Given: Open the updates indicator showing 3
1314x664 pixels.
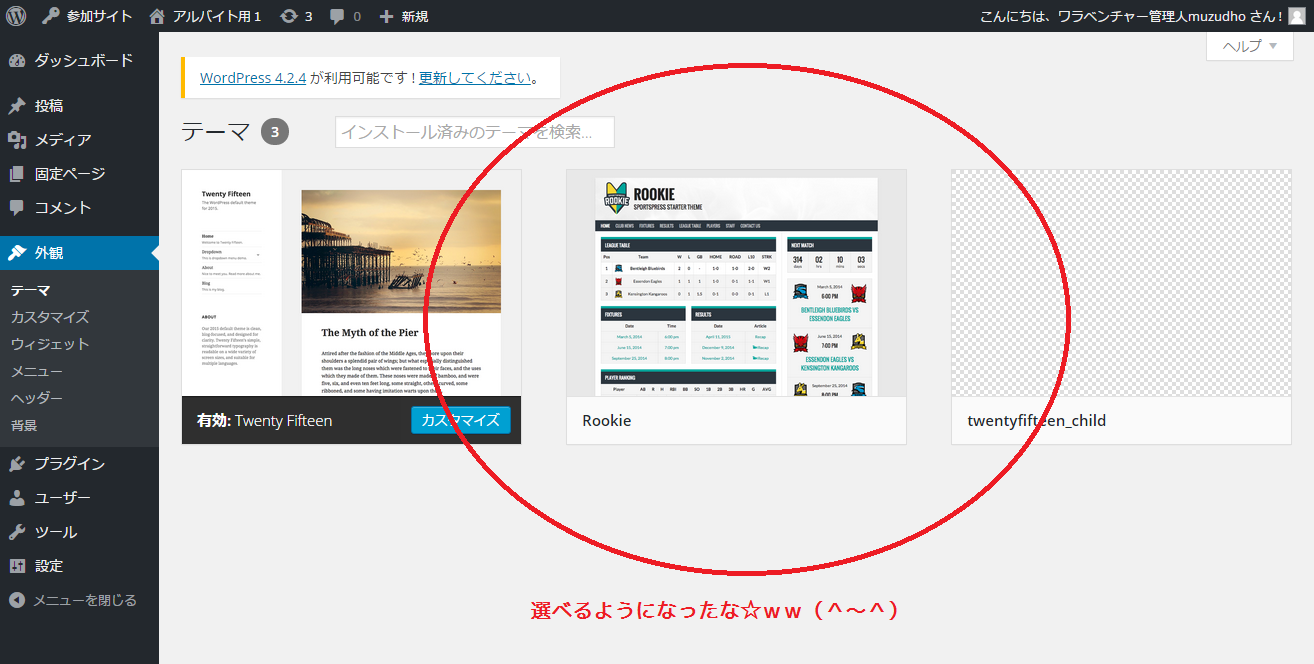Looking at the screenshot, I should click(296, 16).
